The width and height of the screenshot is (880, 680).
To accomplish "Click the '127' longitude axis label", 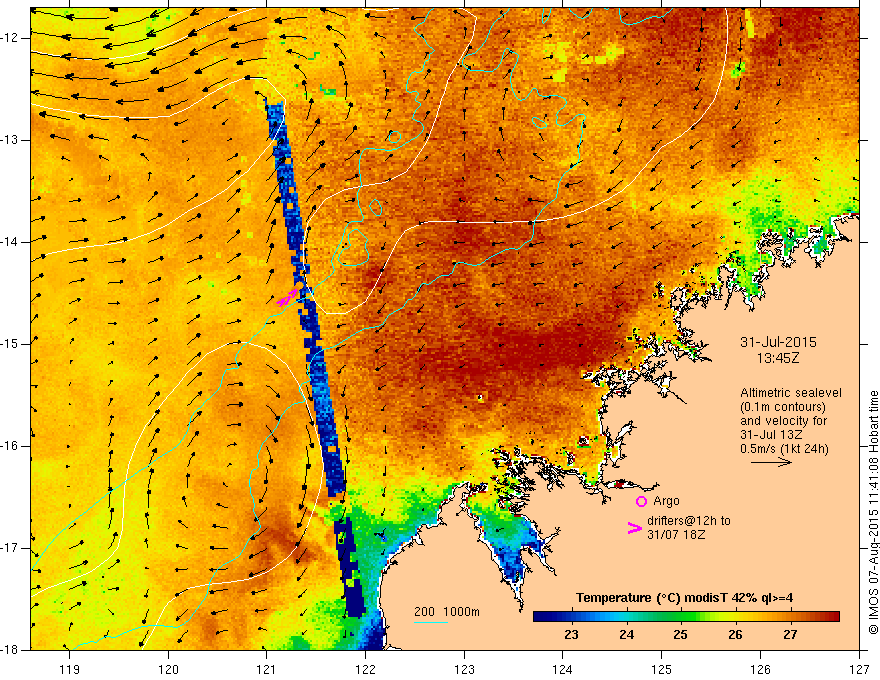I will (x=859, y=669).
